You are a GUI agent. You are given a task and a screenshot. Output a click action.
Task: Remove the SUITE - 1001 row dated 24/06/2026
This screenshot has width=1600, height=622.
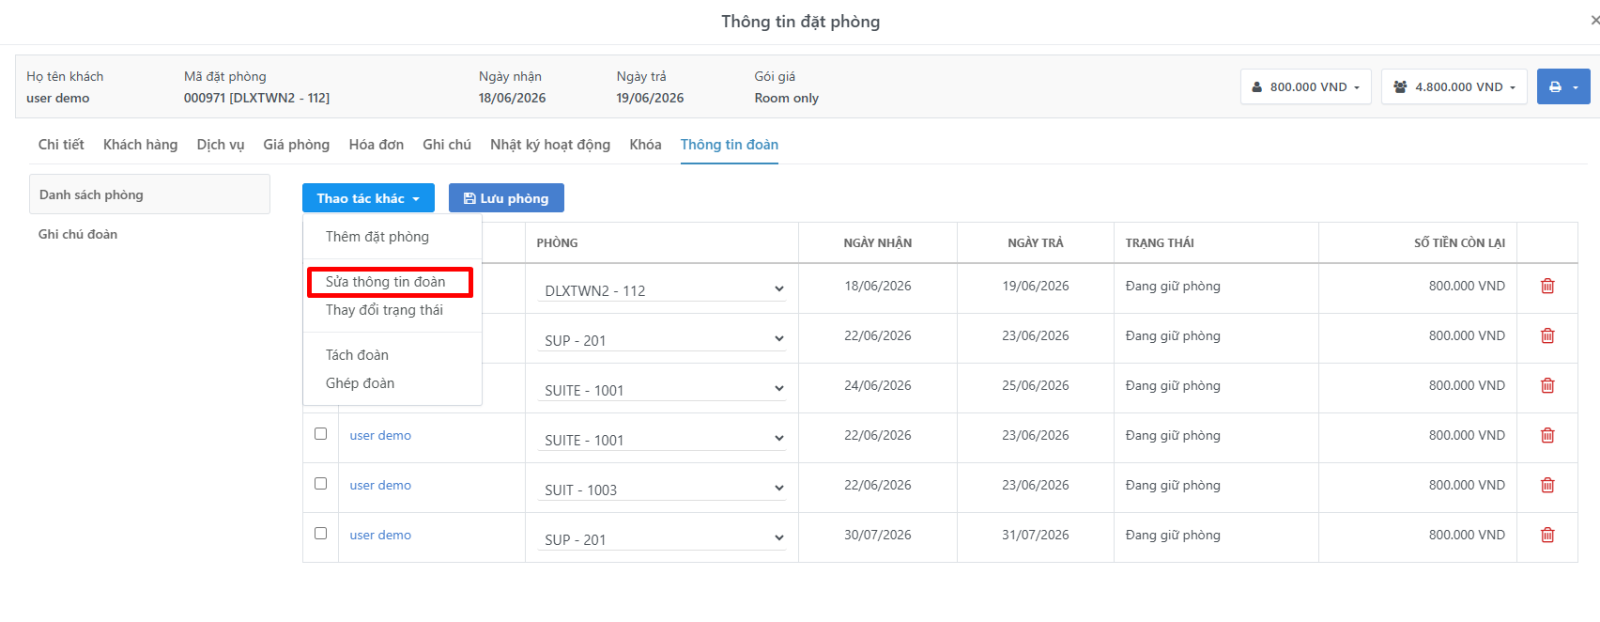[x=1547, y=386]
